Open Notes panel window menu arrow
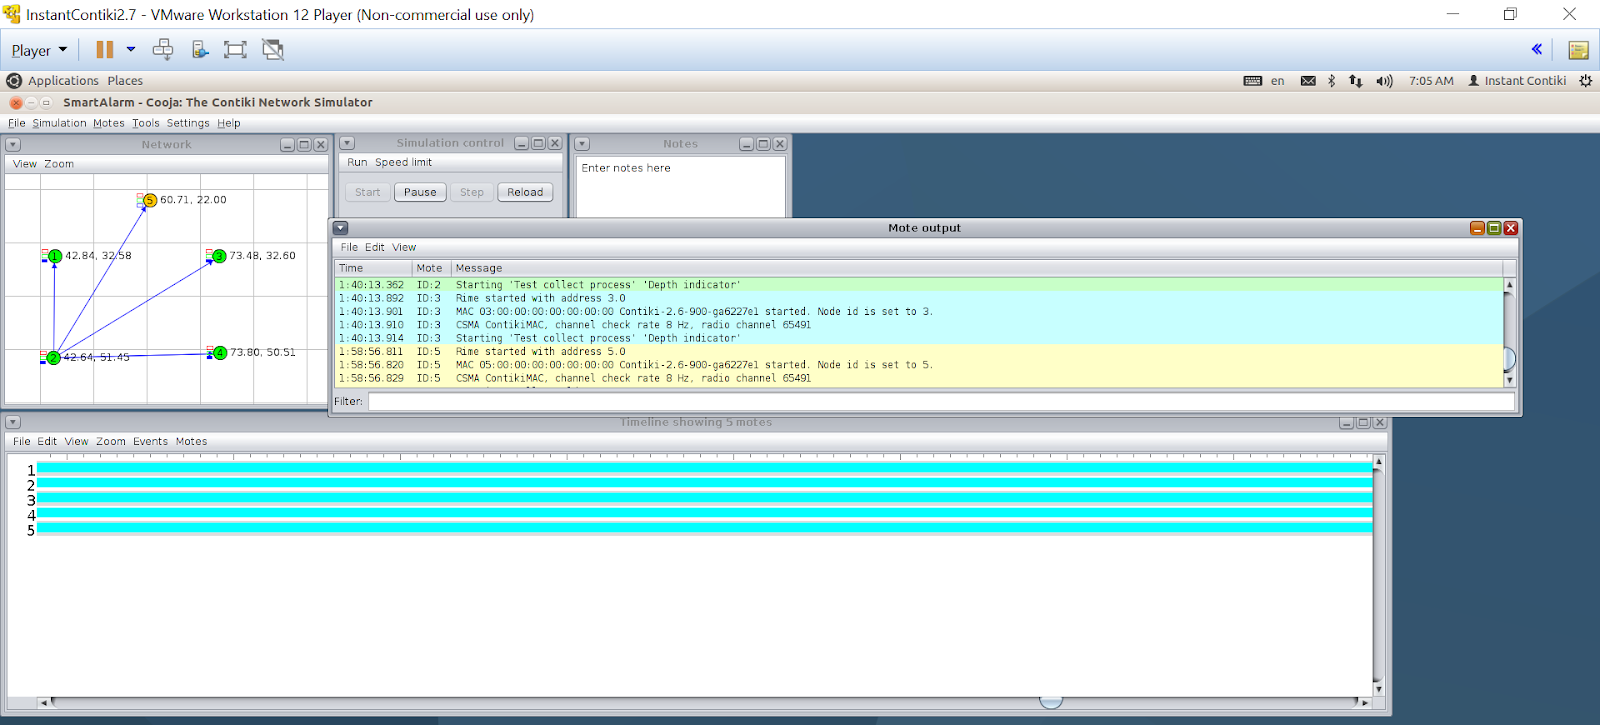The height and width of the screenshot is (725, 1600). coord(582,144)
